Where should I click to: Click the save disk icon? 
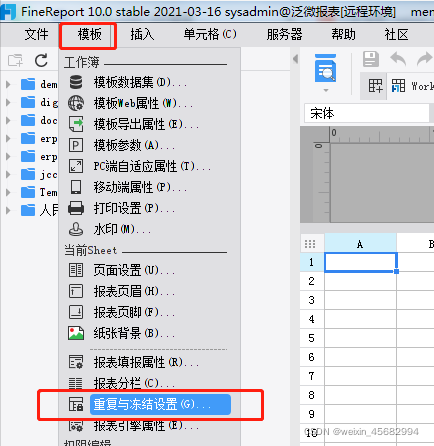(x=371, y=59)
